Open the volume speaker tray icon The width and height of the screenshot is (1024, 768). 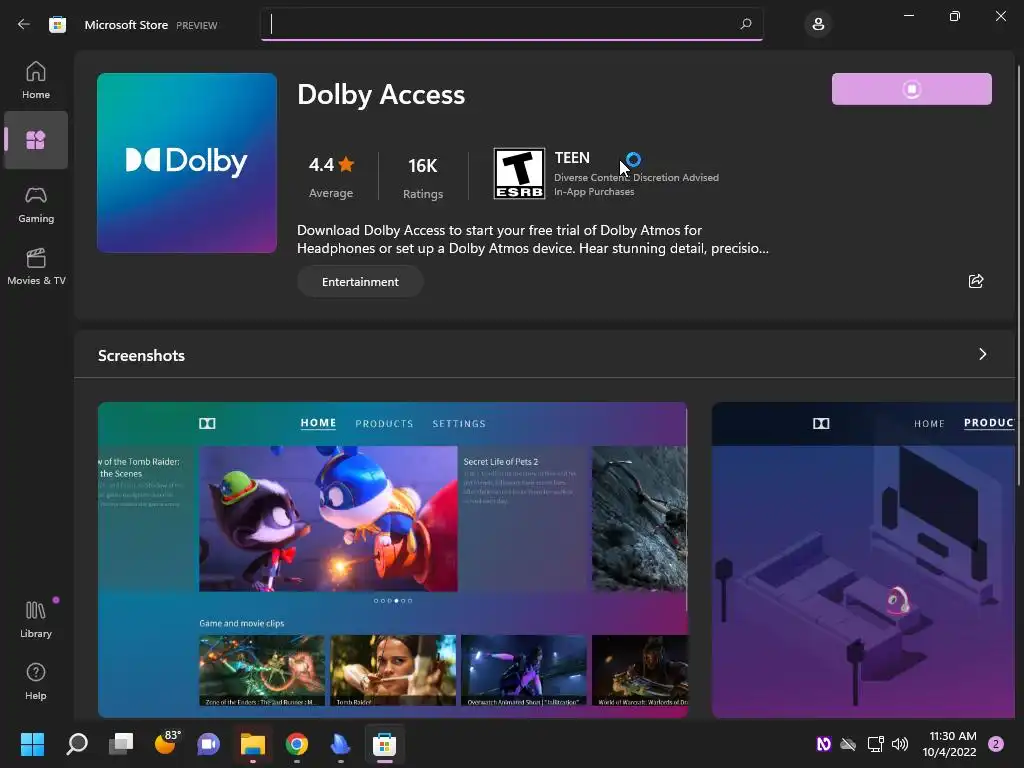click(901, 744)
